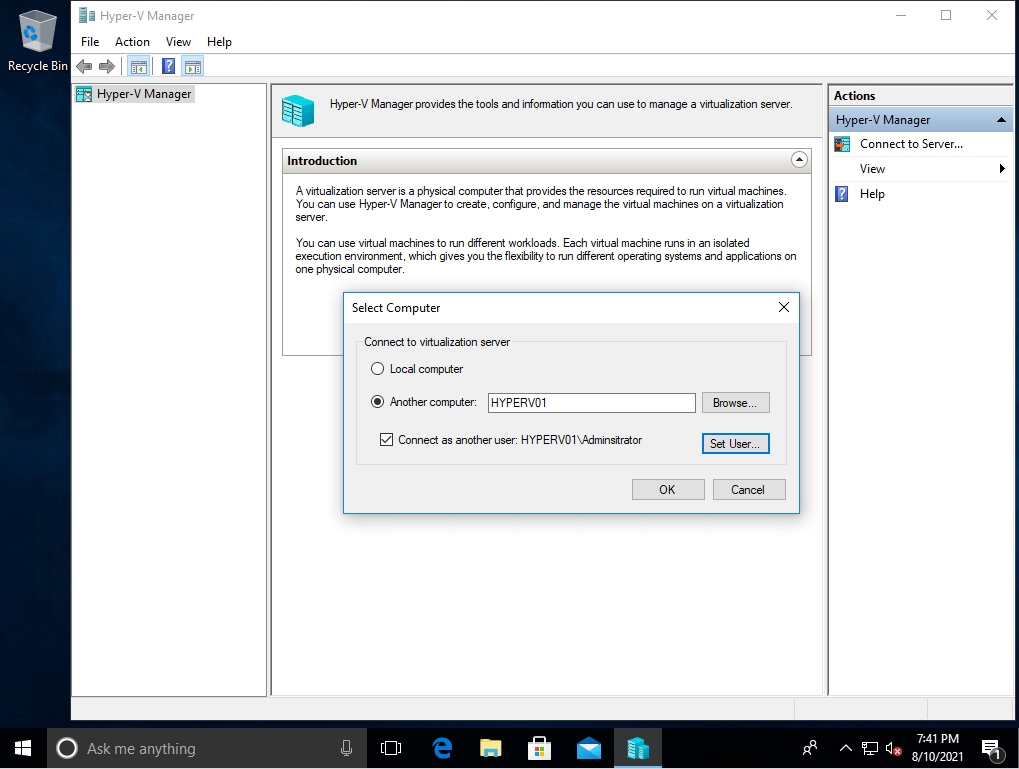
Task: Open the Help toolbar icon with question mark
Action: click(168, 66)
